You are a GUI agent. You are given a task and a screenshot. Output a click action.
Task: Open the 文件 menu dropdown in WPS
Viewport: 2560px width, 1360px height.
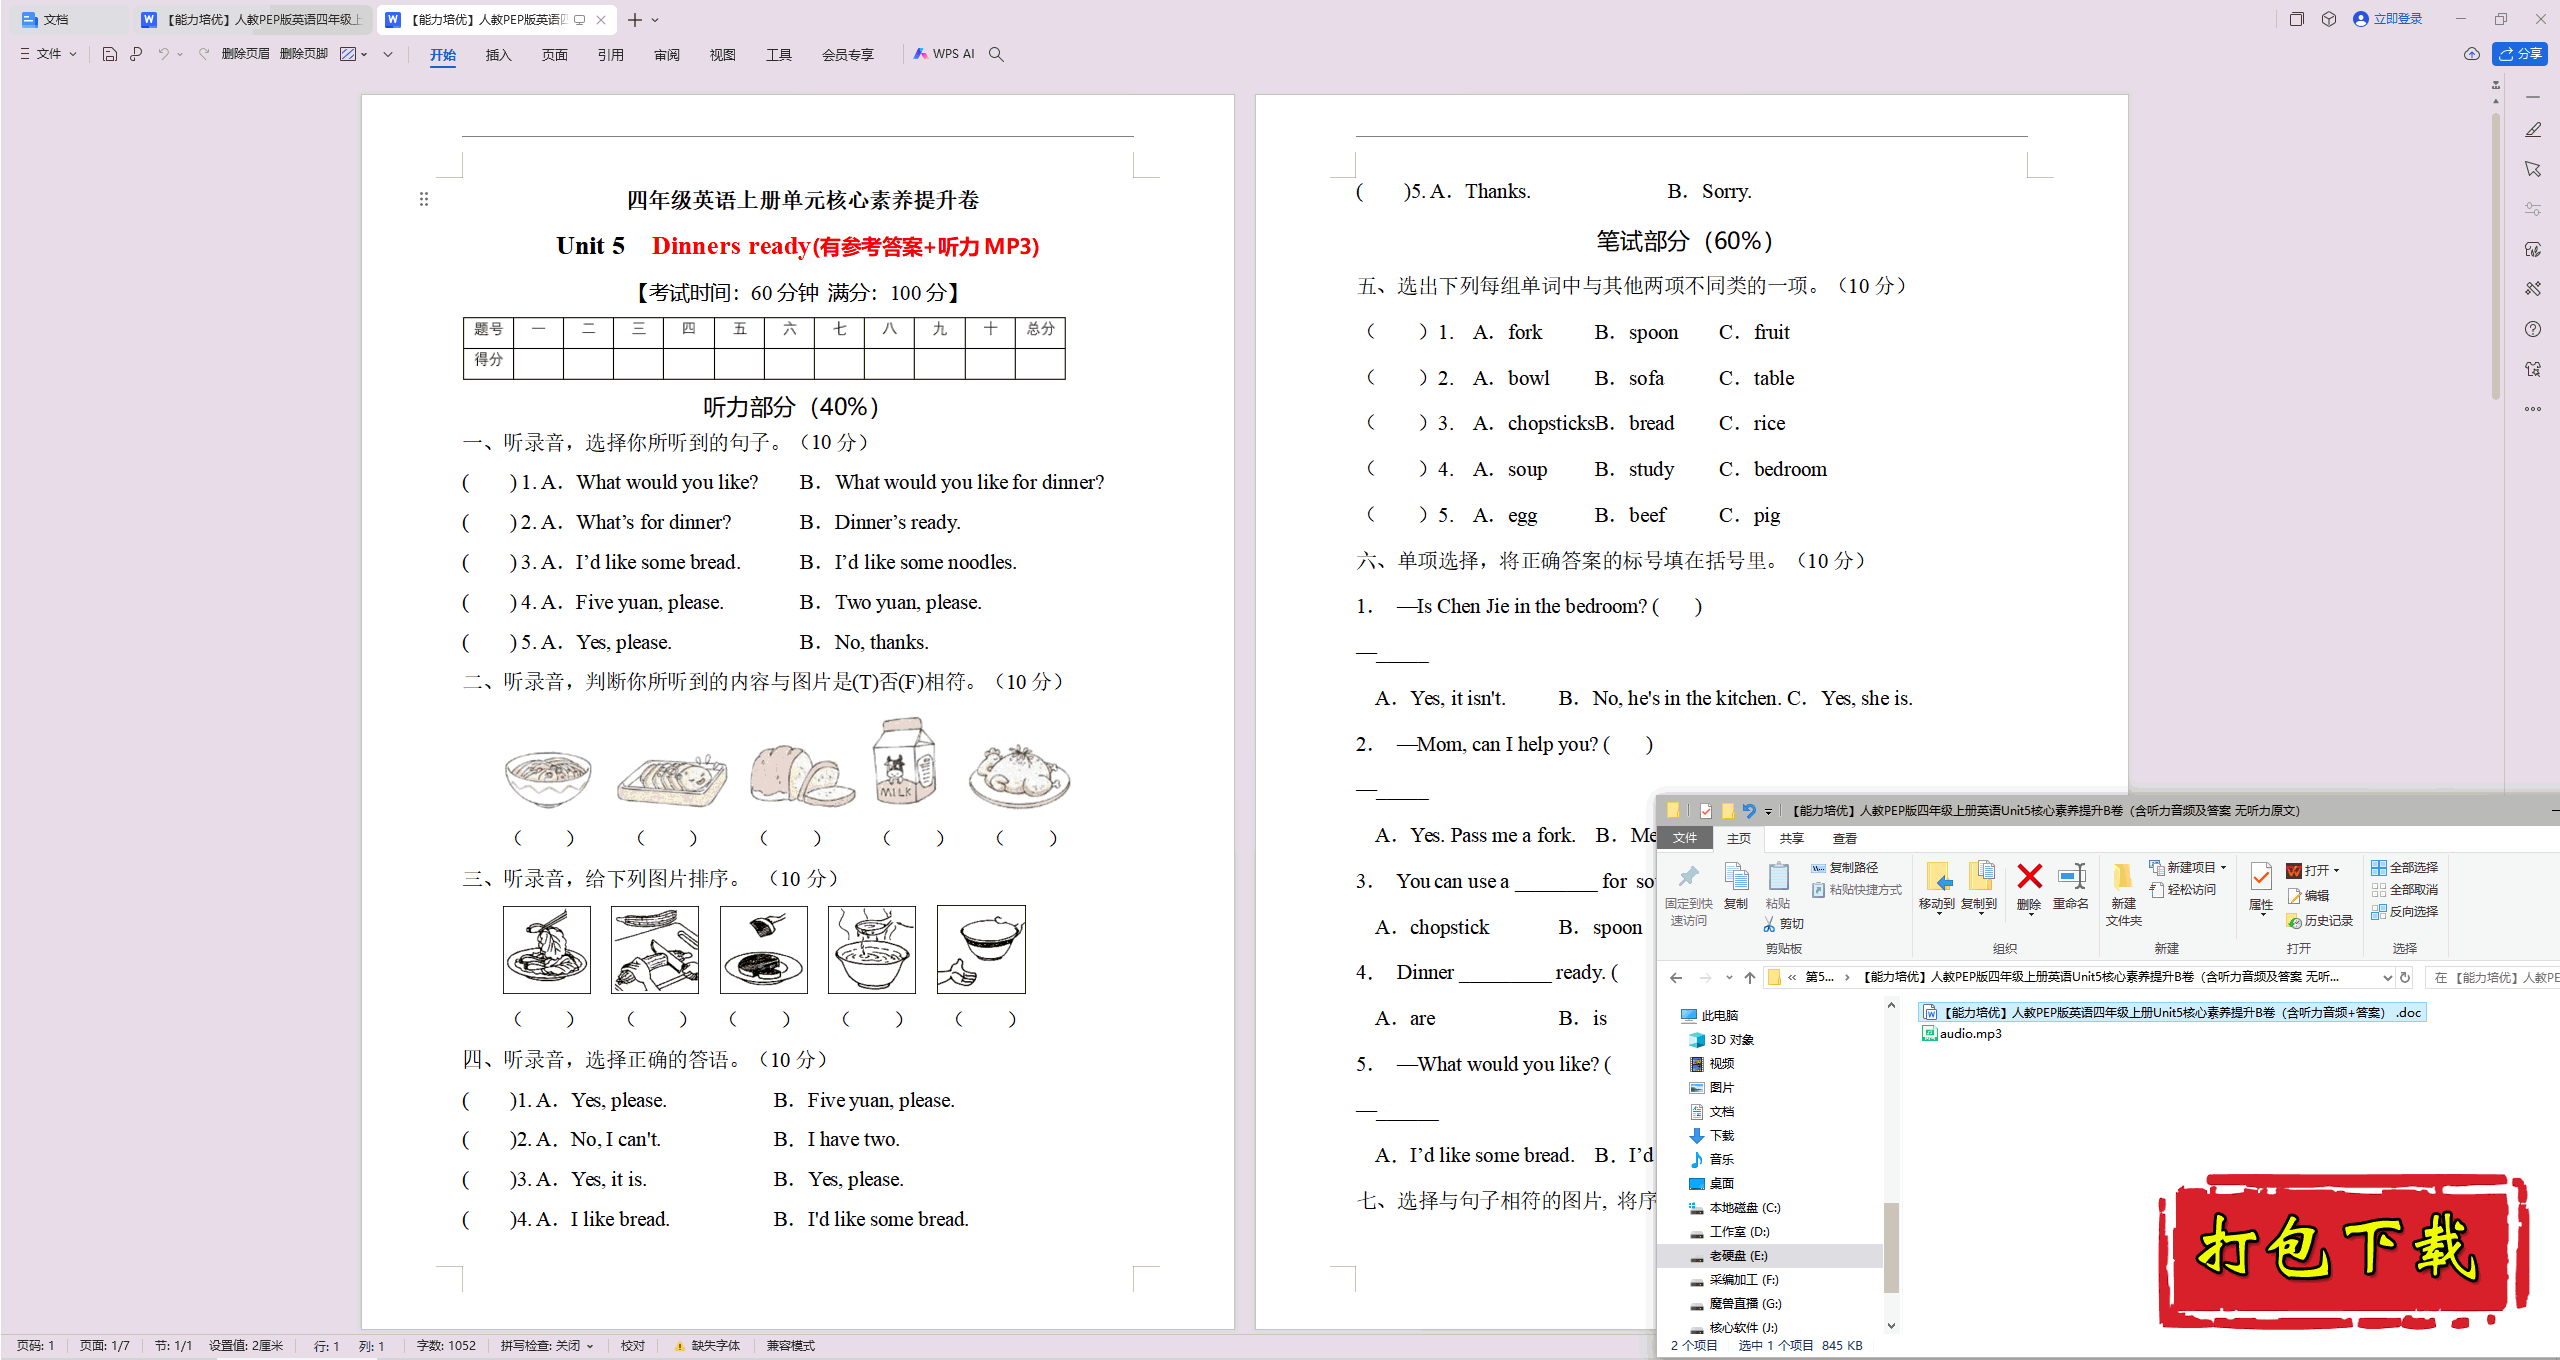[48, 54]
